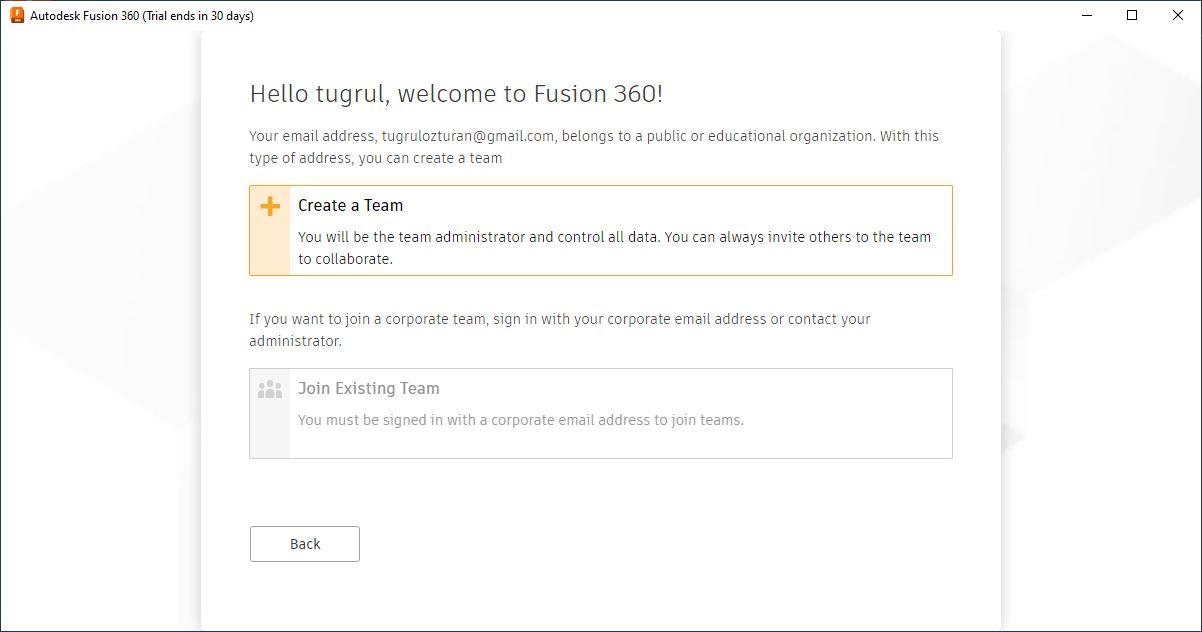Click the 'Your email address, tugrulozturan@gmail.com' paragraph
Screen dimensions: 1202x632
[x=594, y=147]
